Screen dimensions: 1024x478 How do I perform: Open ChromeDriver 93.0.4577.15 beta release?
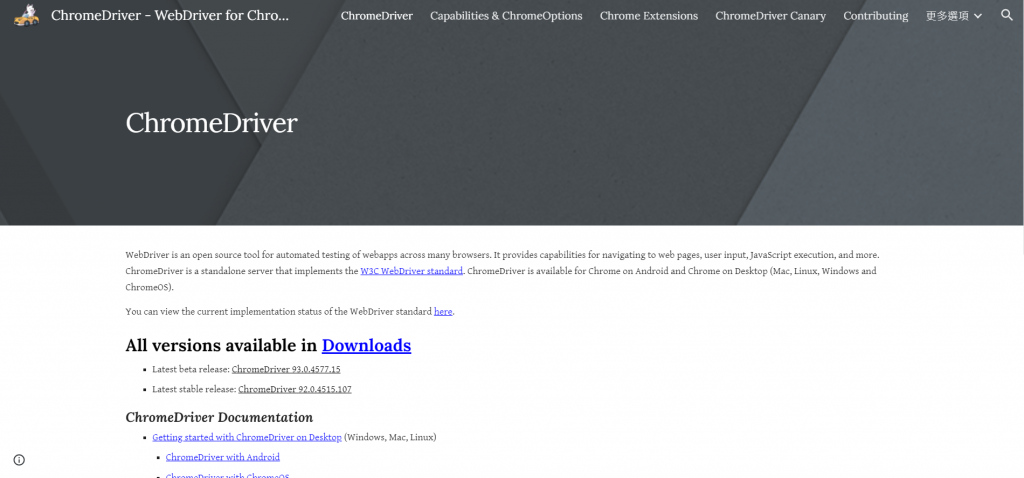click(x=286, y=369)
